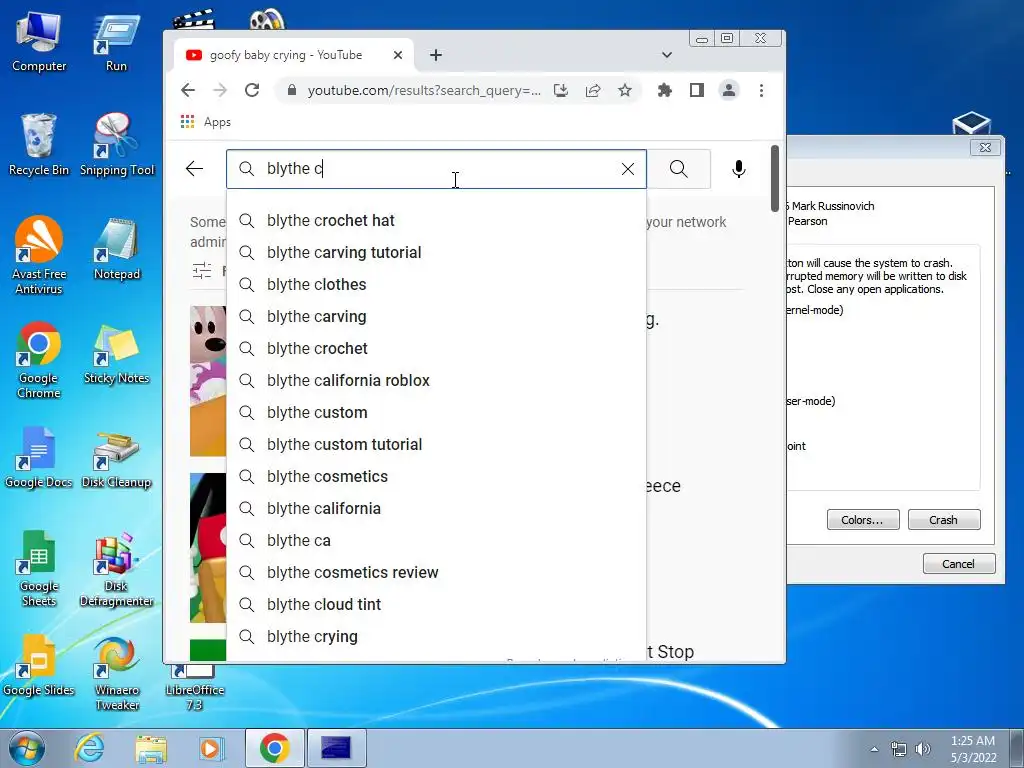Select the Google Docs desktop shortcut
Viewport: 1024px width, 768px height.
39,457
